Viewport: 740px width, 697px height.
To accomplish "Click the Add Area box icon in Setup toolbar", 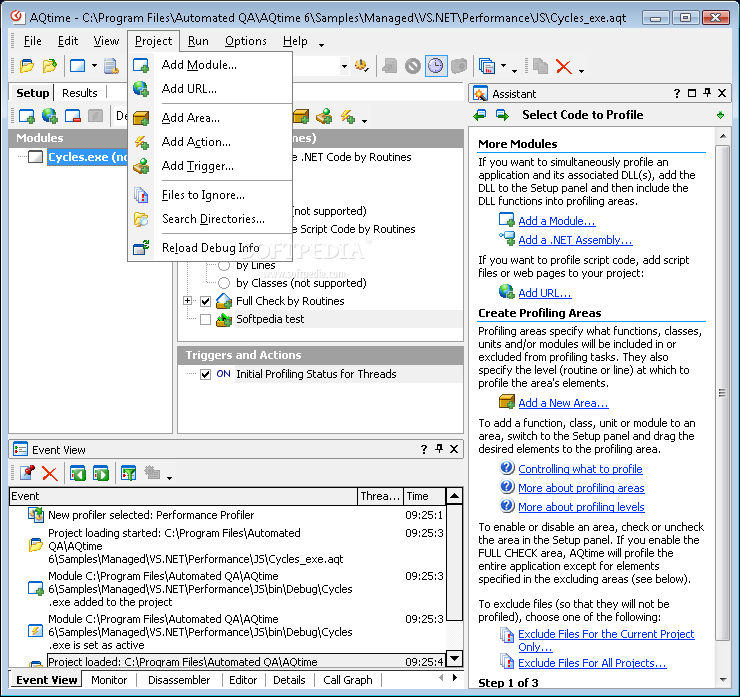I will [301, 116].
